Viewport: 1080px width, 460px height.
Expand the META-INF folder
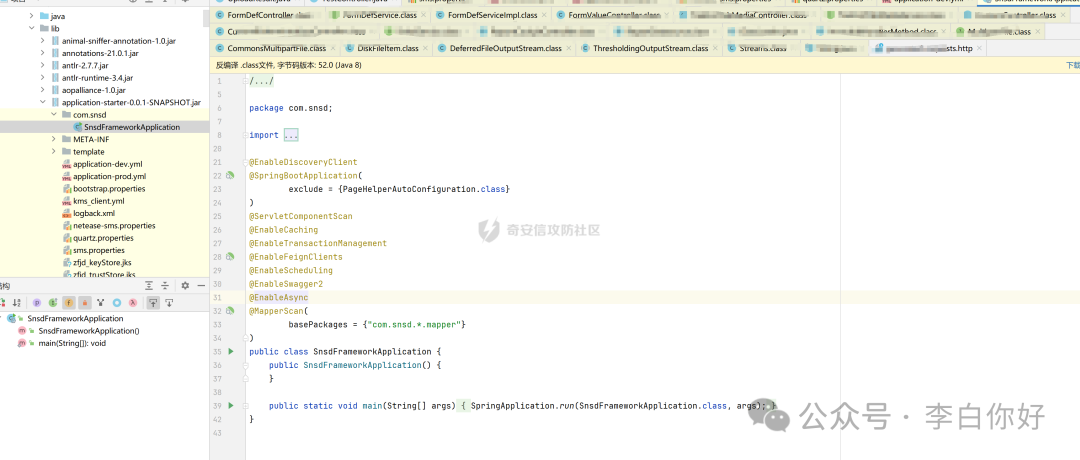pyautogui.click(x=54, y=139)
